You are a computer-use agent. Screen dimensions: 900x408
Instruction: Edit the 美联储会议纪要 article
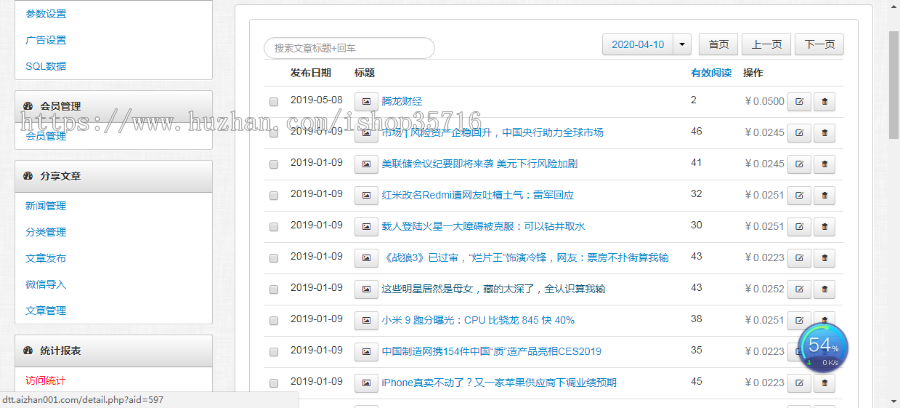(799, 164)
